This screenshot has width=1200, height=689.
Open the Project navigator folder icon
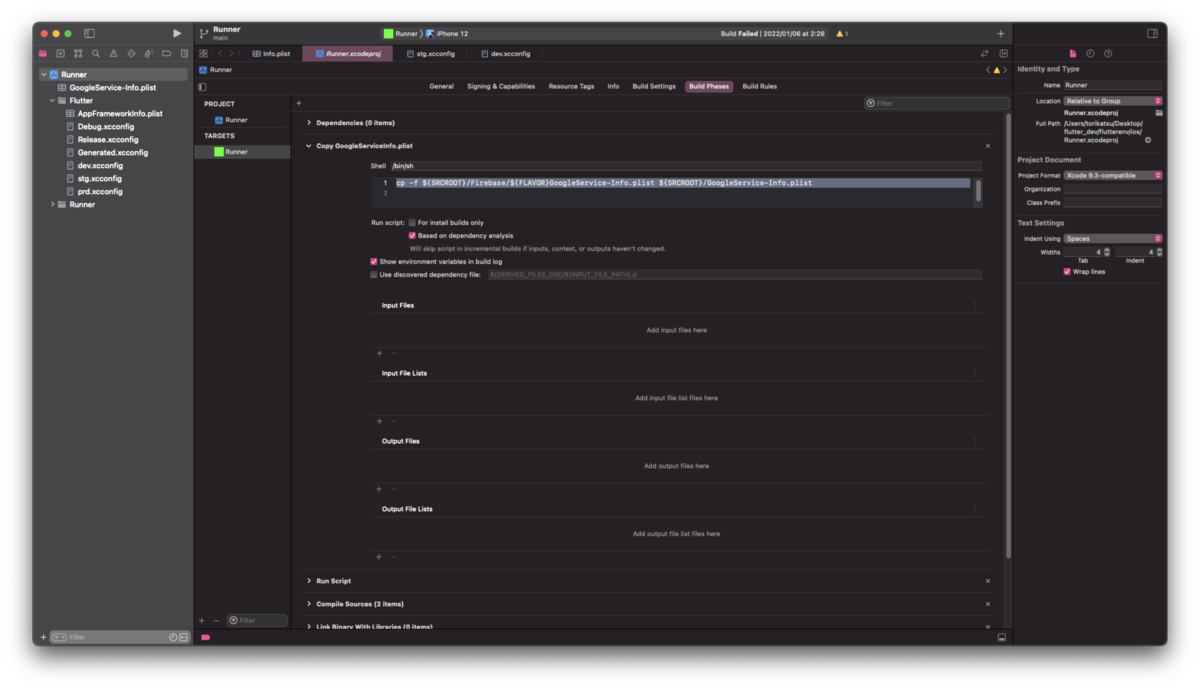click(43, 53)
